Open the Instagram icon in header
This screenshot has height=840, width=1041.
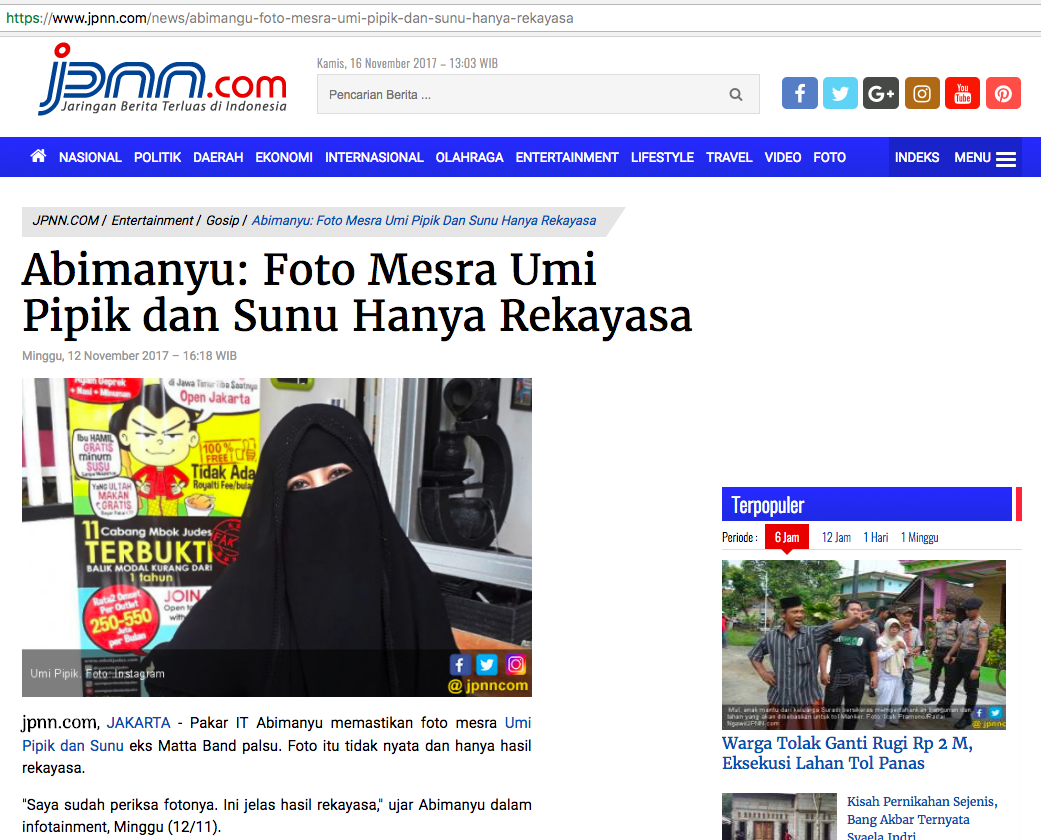[922, 93]
